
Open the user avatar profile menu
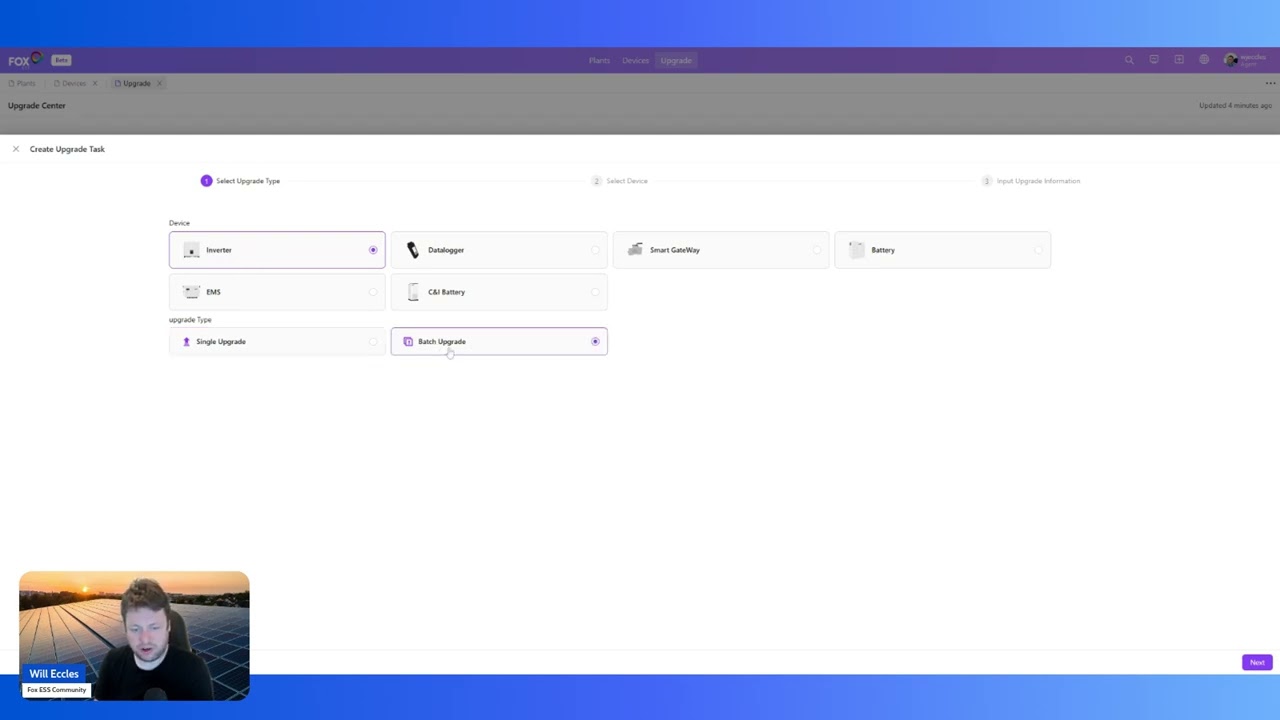click(x=1231, y=60)
